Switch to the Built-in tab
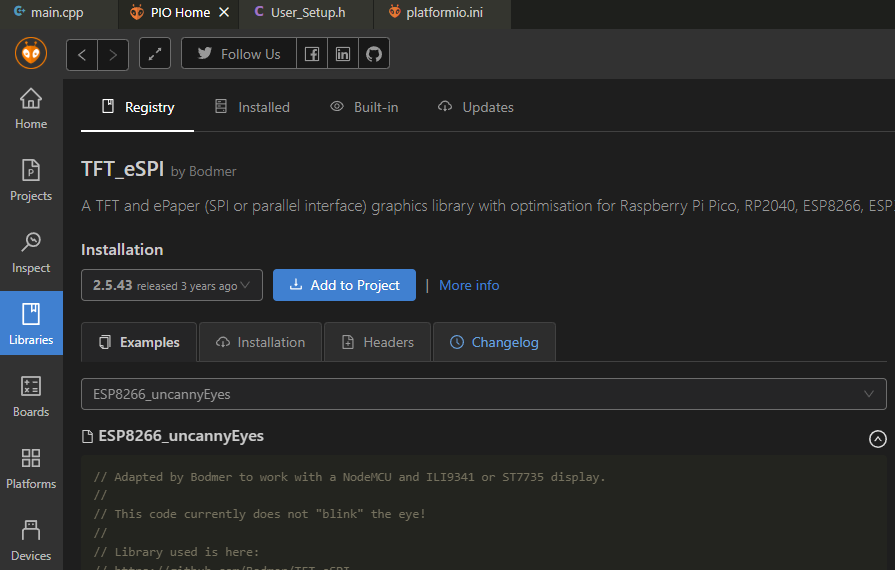895x570 pixels. (364, 107)
